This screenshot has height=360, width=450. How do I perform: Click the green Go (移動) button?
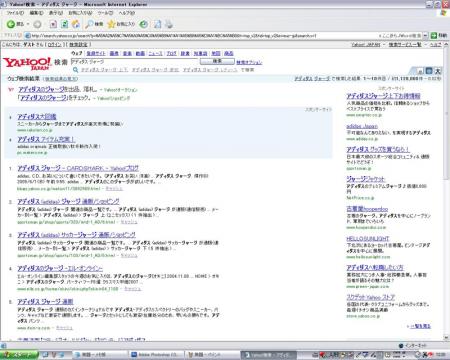click(x=439, y=35)
